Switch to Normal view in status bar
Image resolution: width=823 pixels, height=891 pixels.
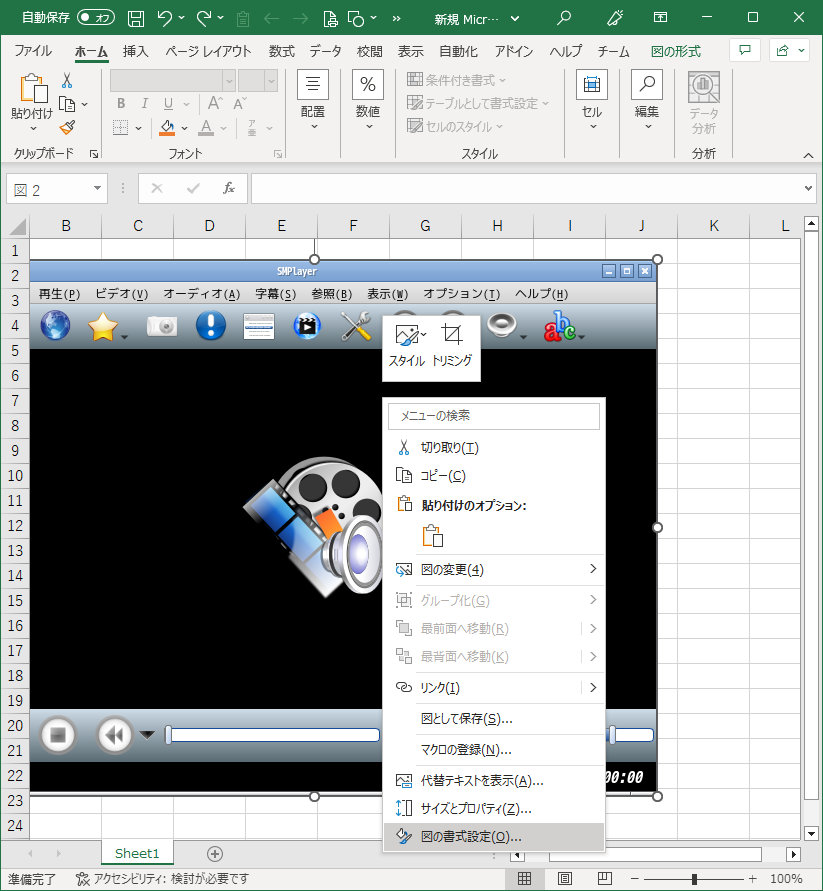pyautogui.click(x=524, y=878)
